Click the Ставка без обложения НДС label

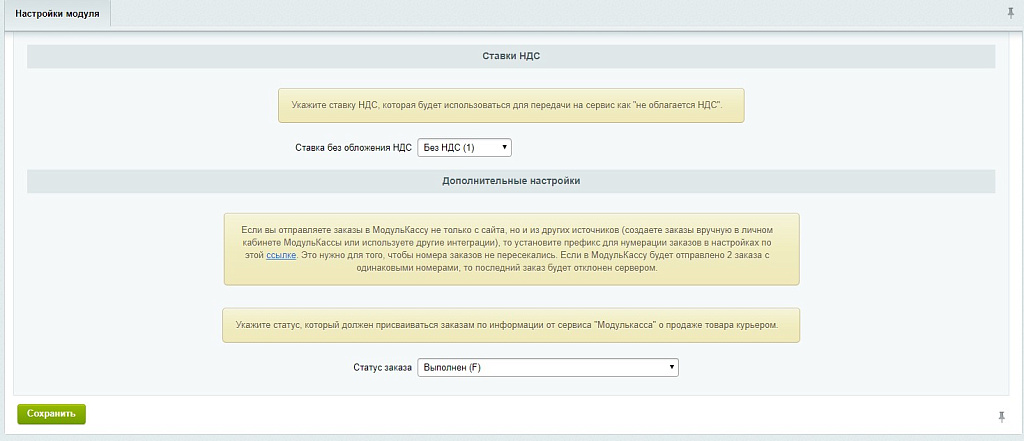353,148
